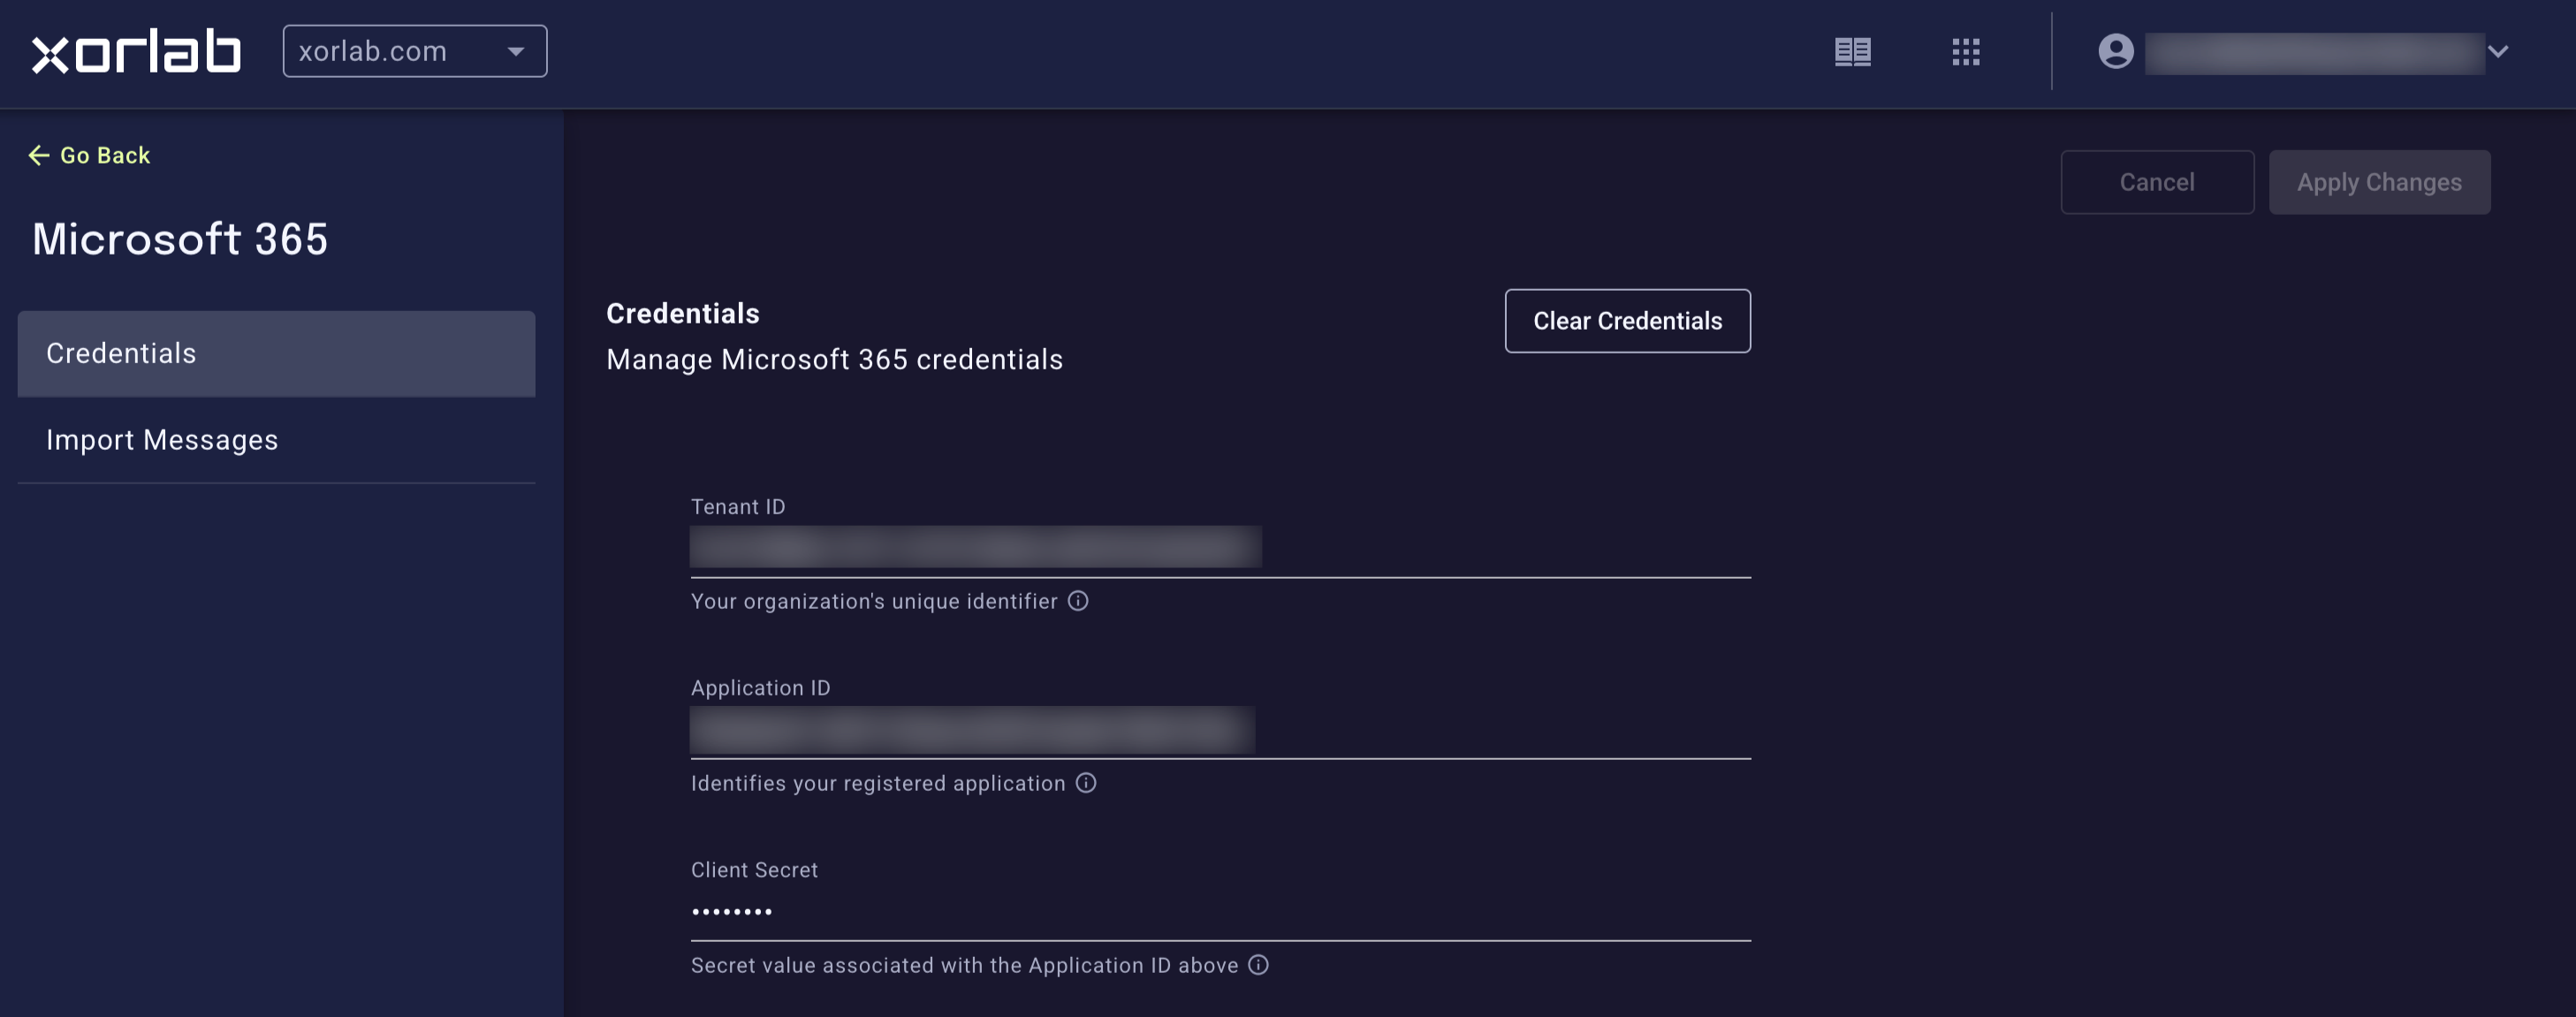Click the Clear Credentials button
This screenshot has height=1017, width=2576.
coord(1627,321)
